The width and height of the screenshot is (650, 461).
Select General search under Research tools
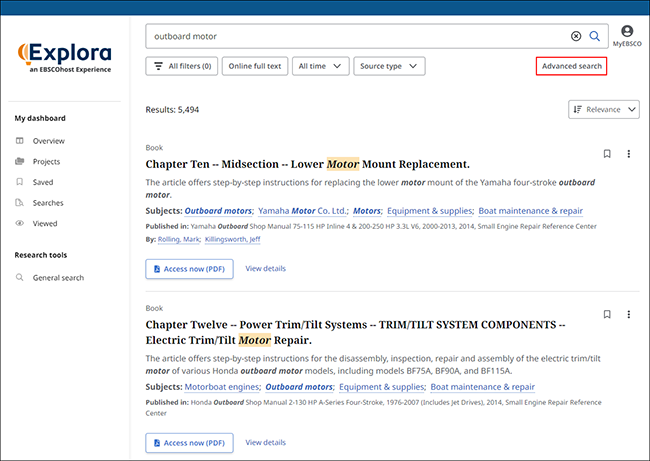coord(50,278)
